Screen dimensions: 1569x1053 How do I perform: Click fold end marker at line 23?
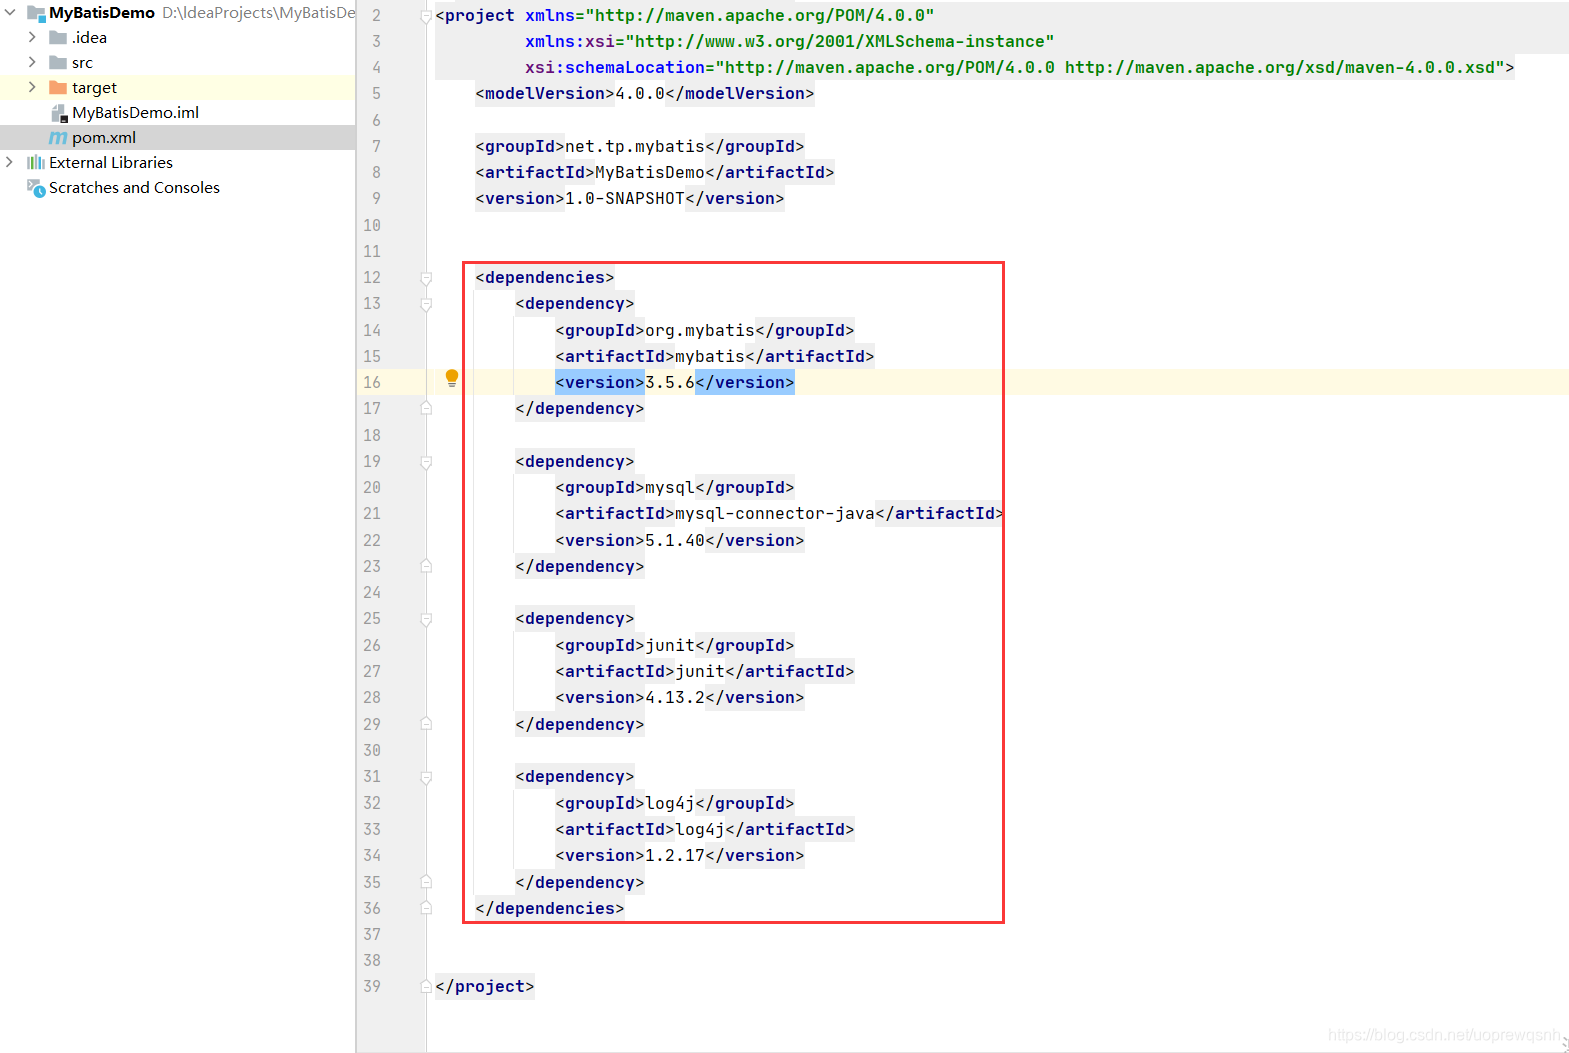pyautogui.click(x=426, y=566)
